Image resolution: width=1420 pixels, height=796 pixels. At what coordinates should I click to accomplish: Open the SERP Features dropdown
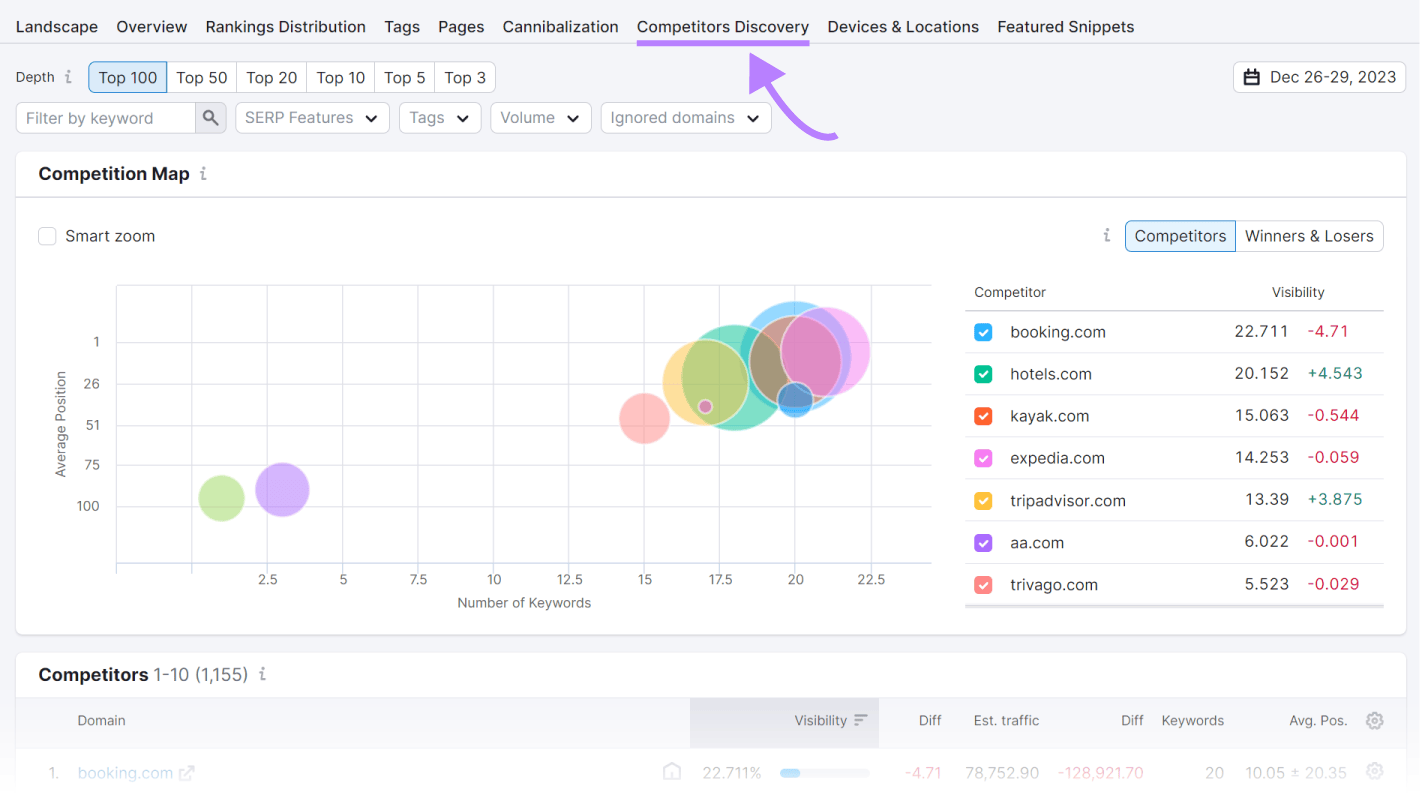312,117
